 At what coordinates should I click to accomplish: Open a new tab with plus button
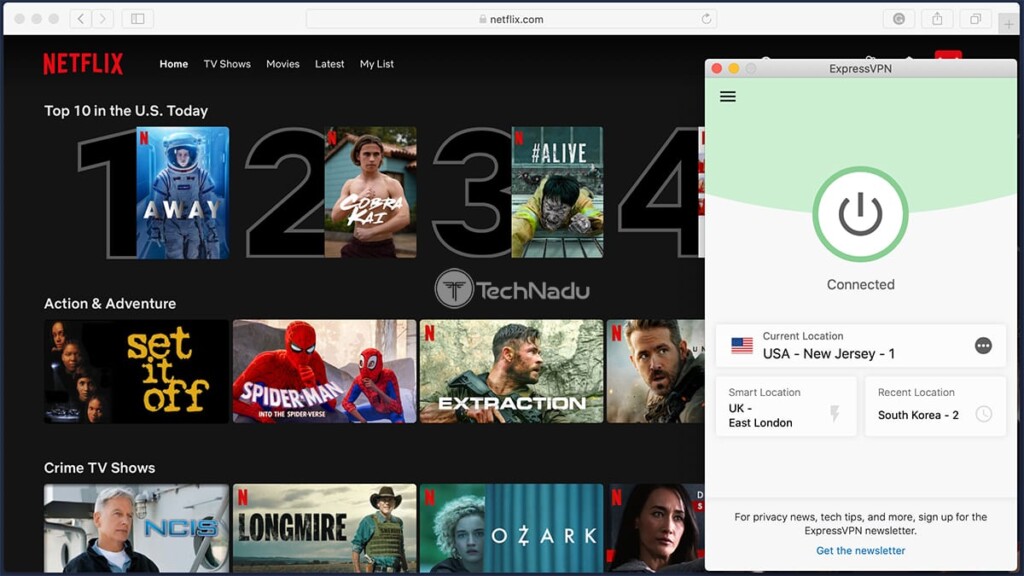pos(1009,24)
